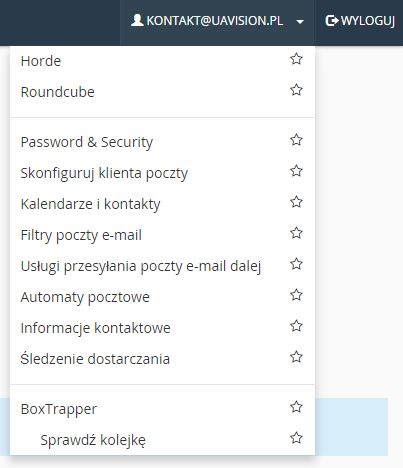Toggle star beside Skonfiguruj klienta poczty
Viewport: 403px width, 468px height.
click(296, 171)
